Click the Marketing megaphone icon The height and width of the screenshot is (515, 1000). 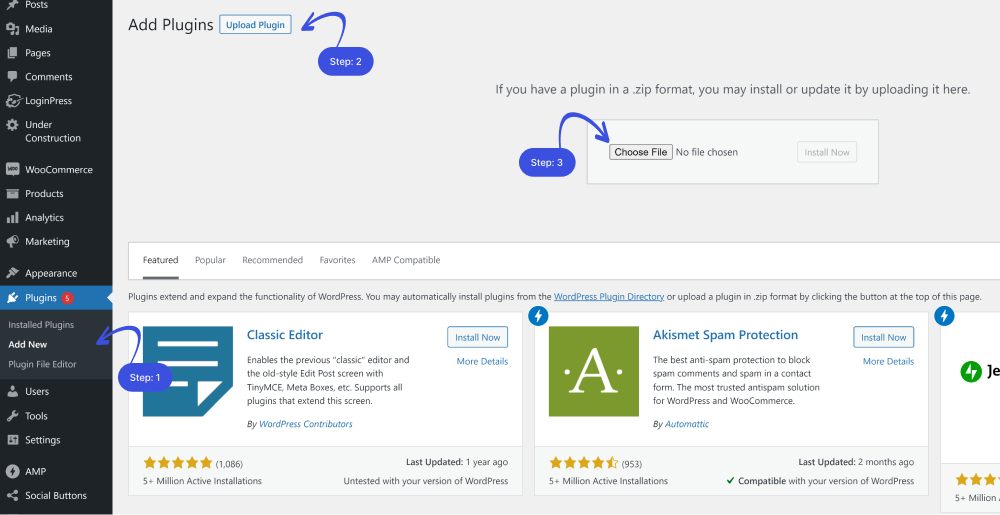point(12,242)
